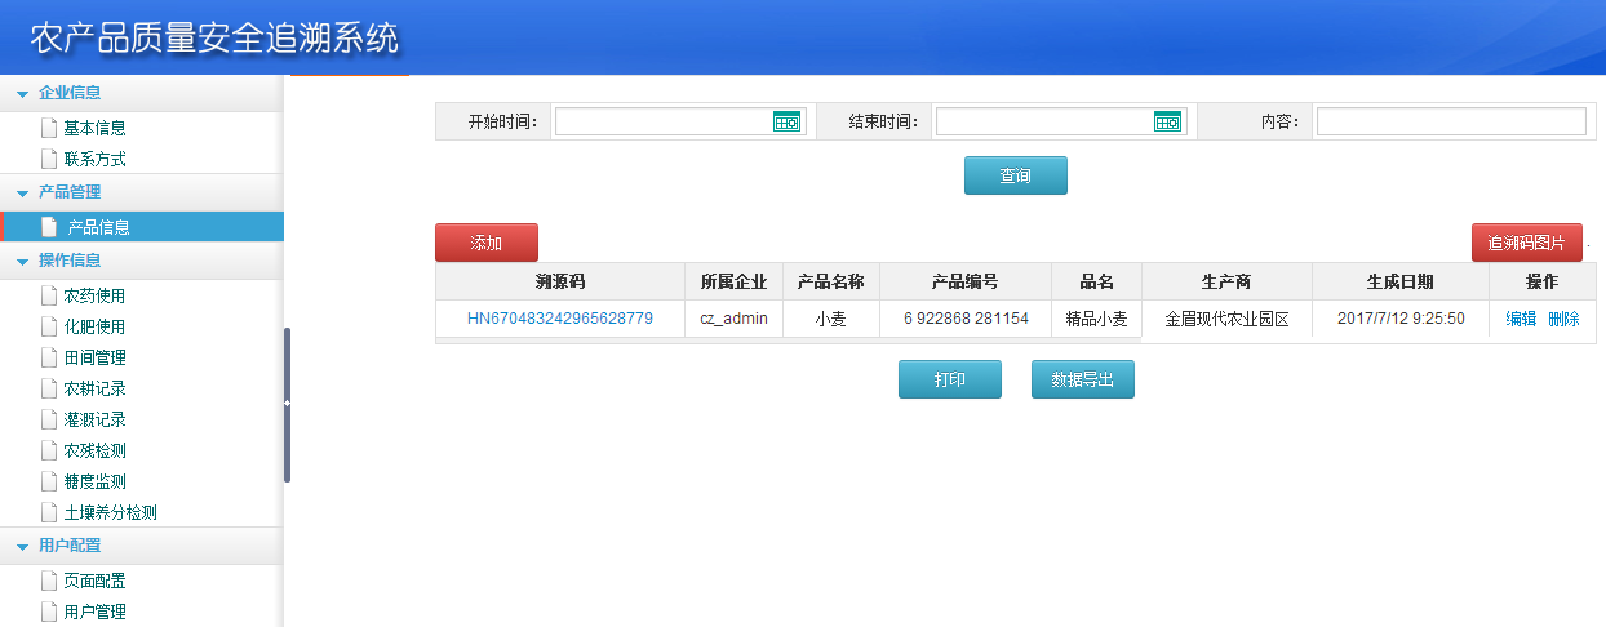Click the page icon beside 农药使用
Screen dimensions: 1606x628
pos(48,296)
